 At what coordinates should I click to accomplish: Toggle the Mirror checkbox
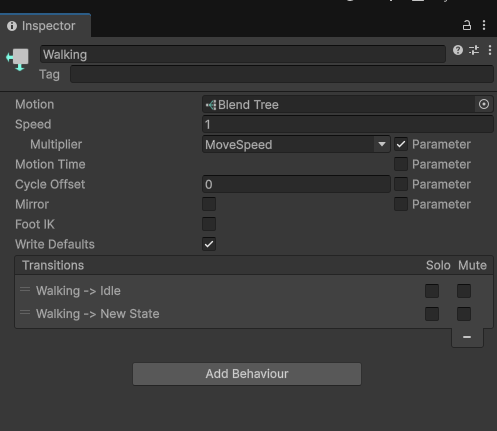tap(209, 204)
